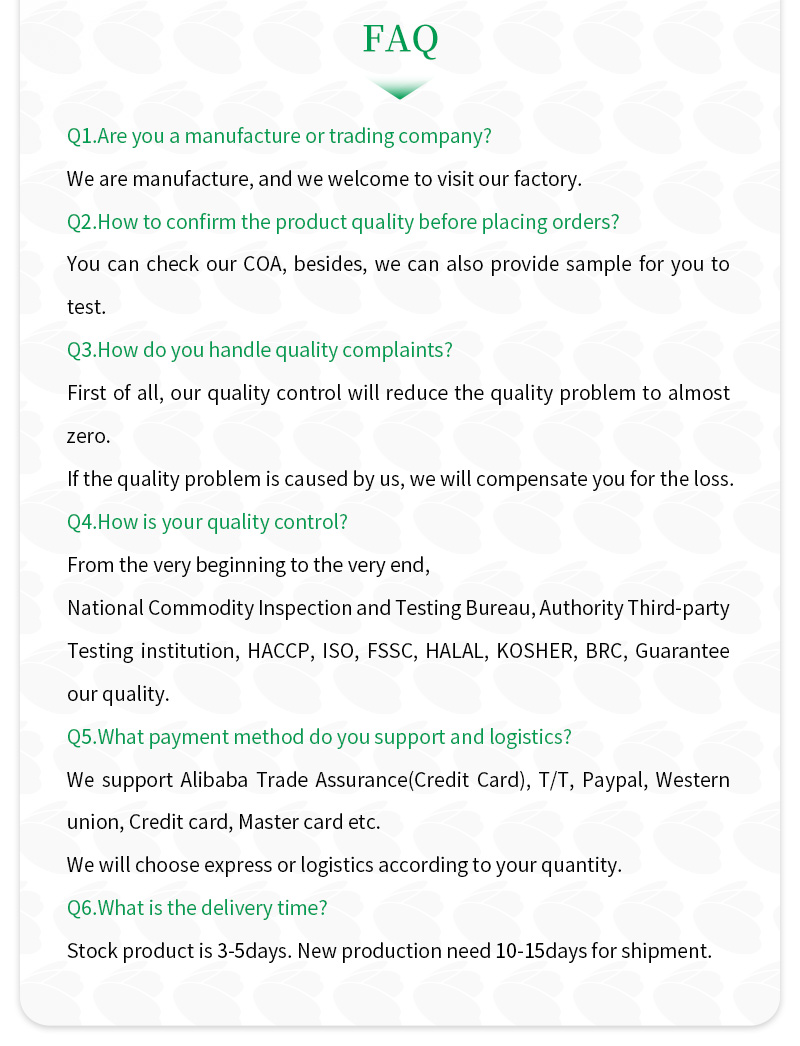800x1046 pixels.
Task: Open the Q6 delivery time question
Action: point(197,908)
